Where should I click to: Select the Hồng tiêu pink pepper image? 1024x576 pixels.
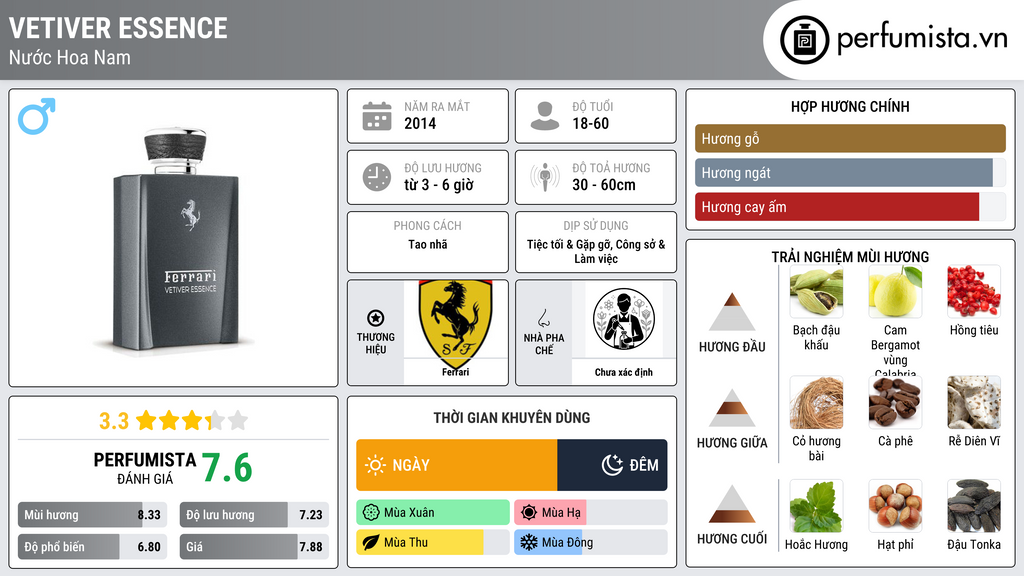[974, 292]
